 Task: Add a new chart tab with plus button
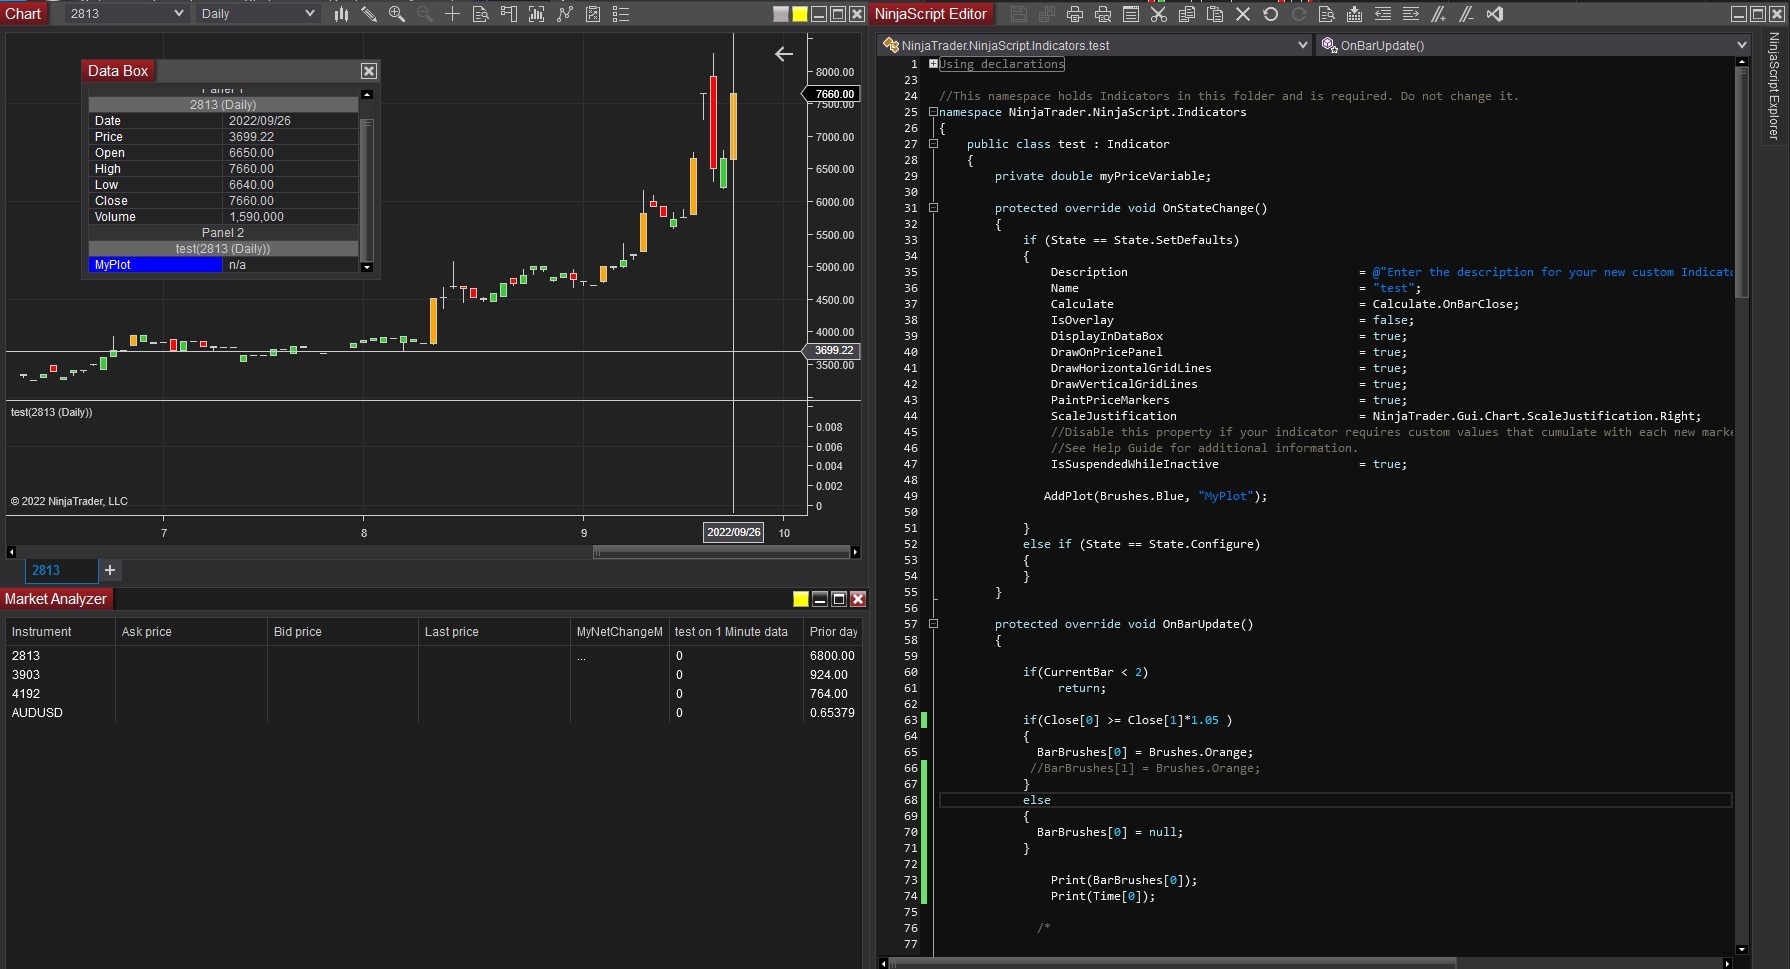tap(110, 570)
